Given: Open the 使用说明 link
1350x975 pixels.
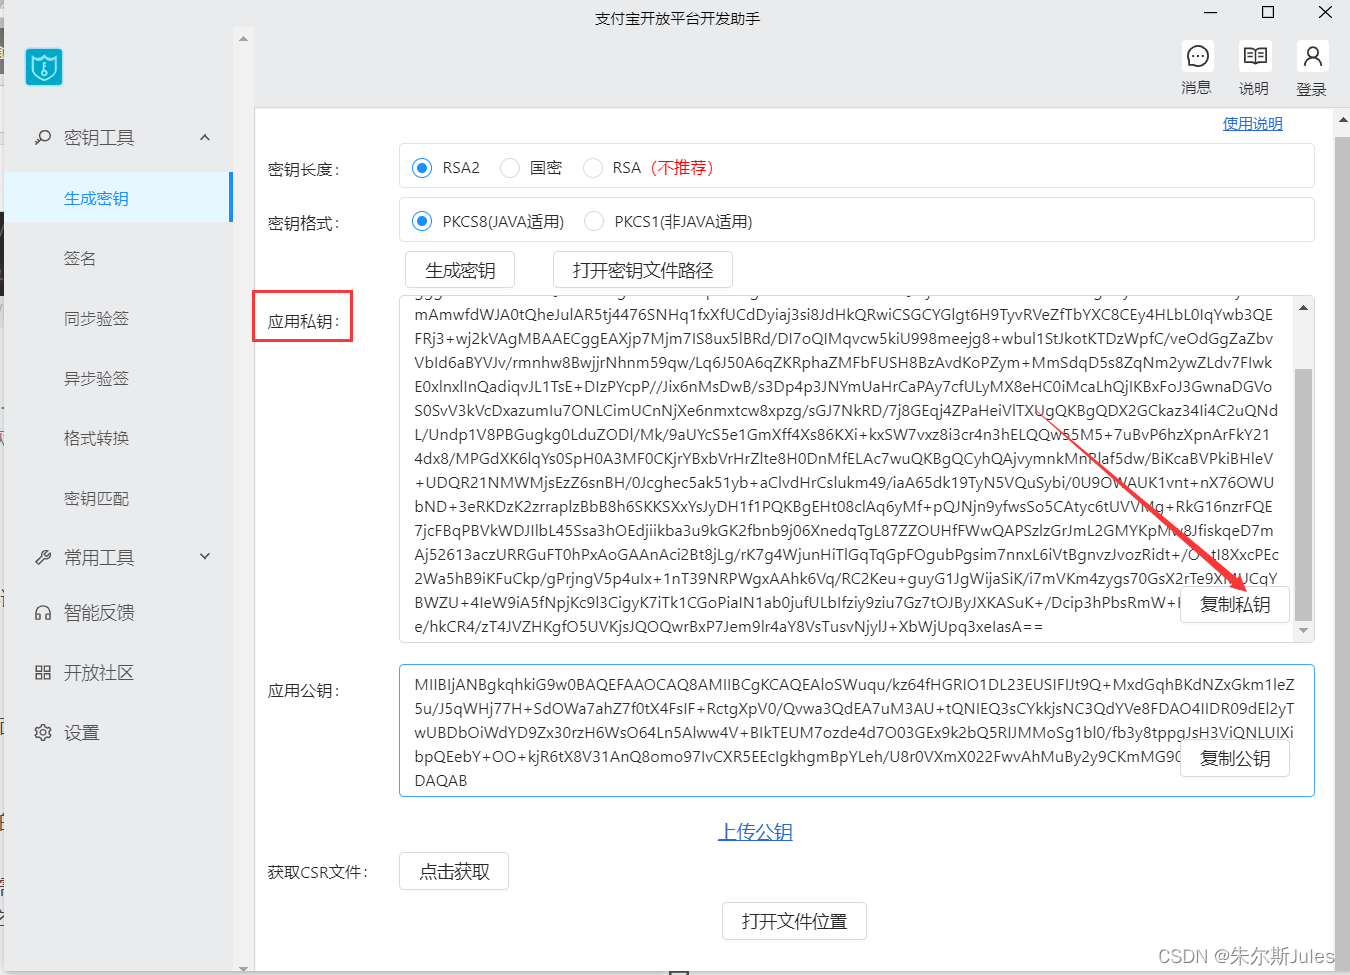Looking at the screenshot, I should 1252,123.
